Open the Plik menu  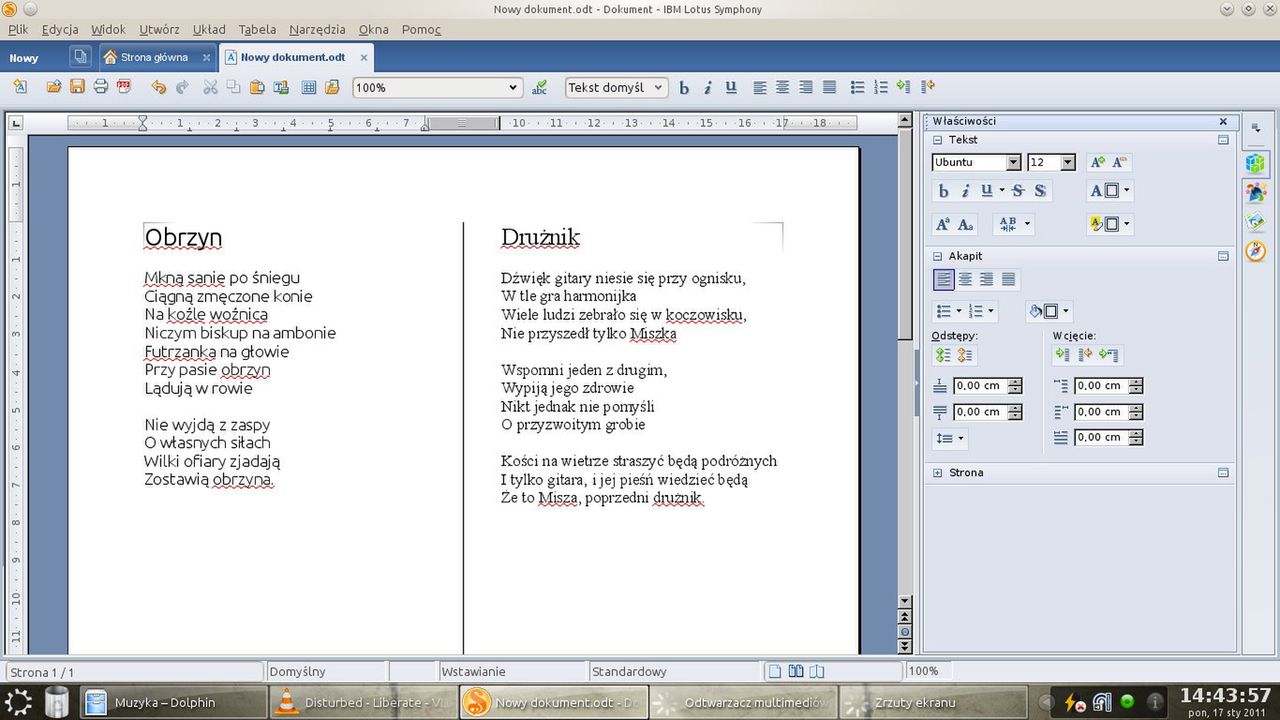tap(18, 29)
